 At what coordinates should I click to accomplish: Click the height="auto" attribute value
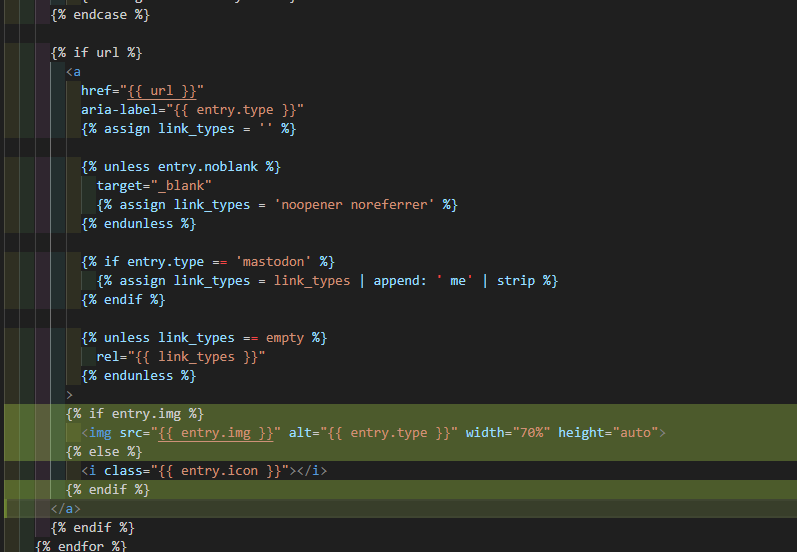pyautogui.click(x=635, y=433)
